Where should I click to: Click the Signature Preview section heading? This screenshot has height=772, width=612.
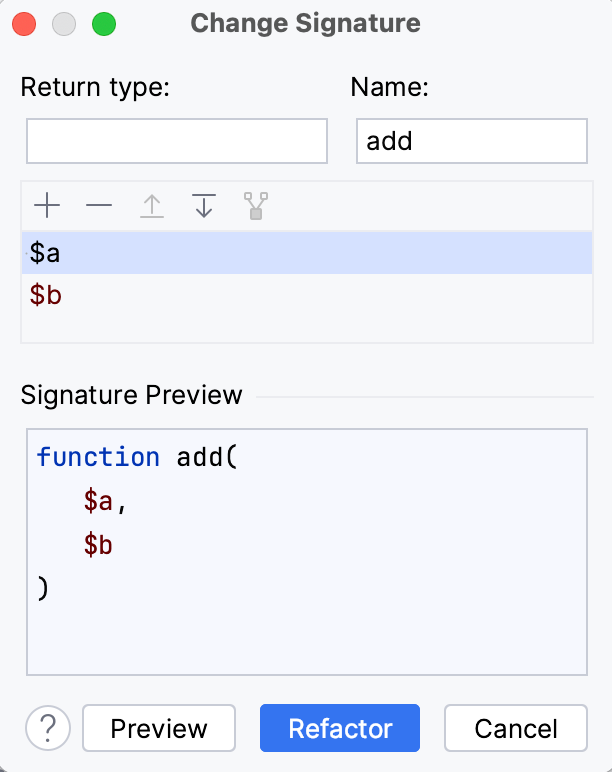point(131,394)
